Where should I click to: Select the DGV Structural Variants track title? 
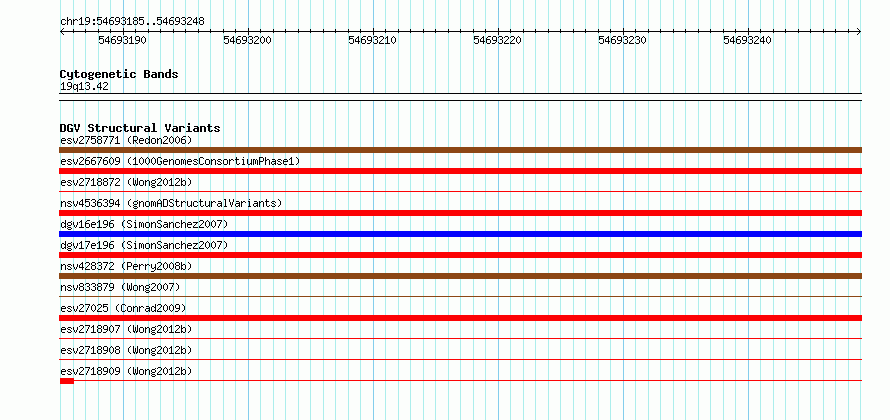[140, 128]
